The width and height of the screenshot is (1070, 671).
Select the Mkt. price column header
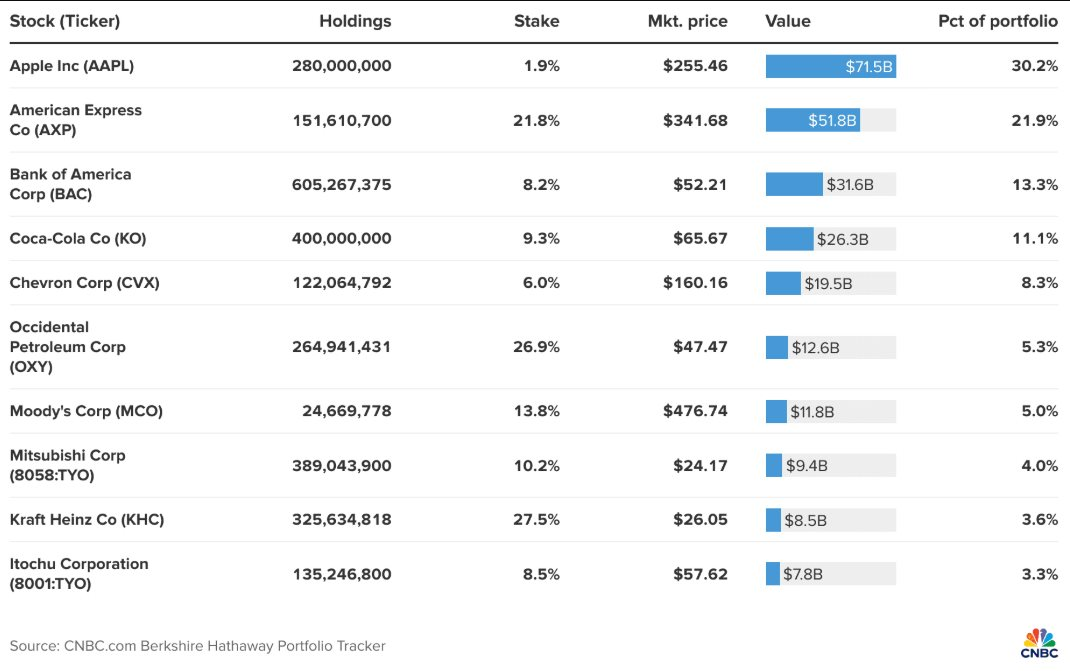pyautogui.click(x=688, y=21)
